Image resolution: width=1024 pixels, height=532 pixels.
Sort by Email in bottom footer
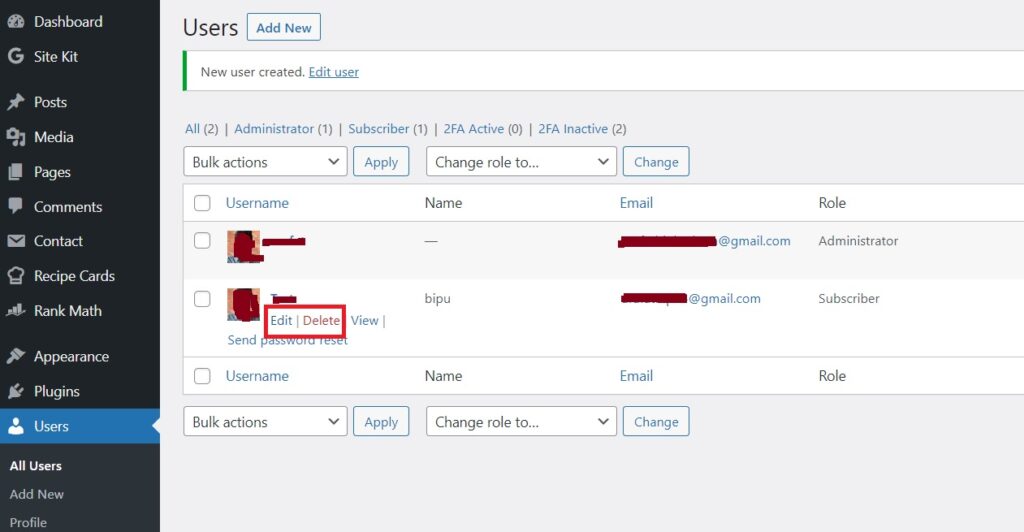coord(636,376)
